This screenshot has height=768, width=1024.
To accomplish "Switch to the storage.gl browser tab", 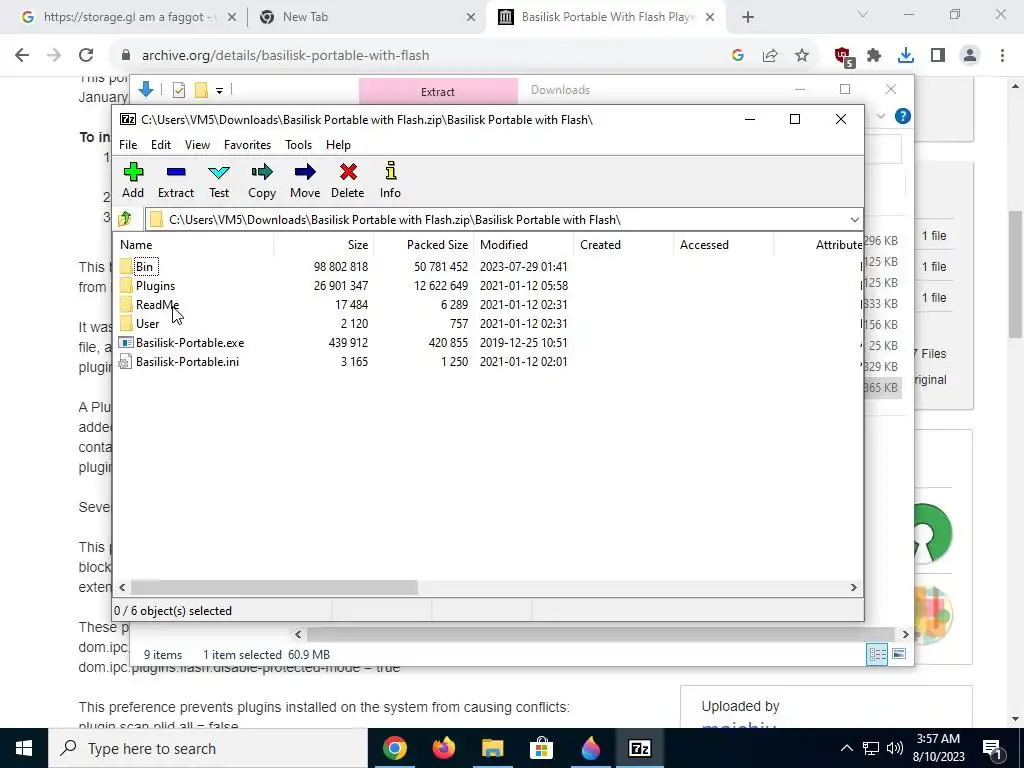I will pos(129,18).
